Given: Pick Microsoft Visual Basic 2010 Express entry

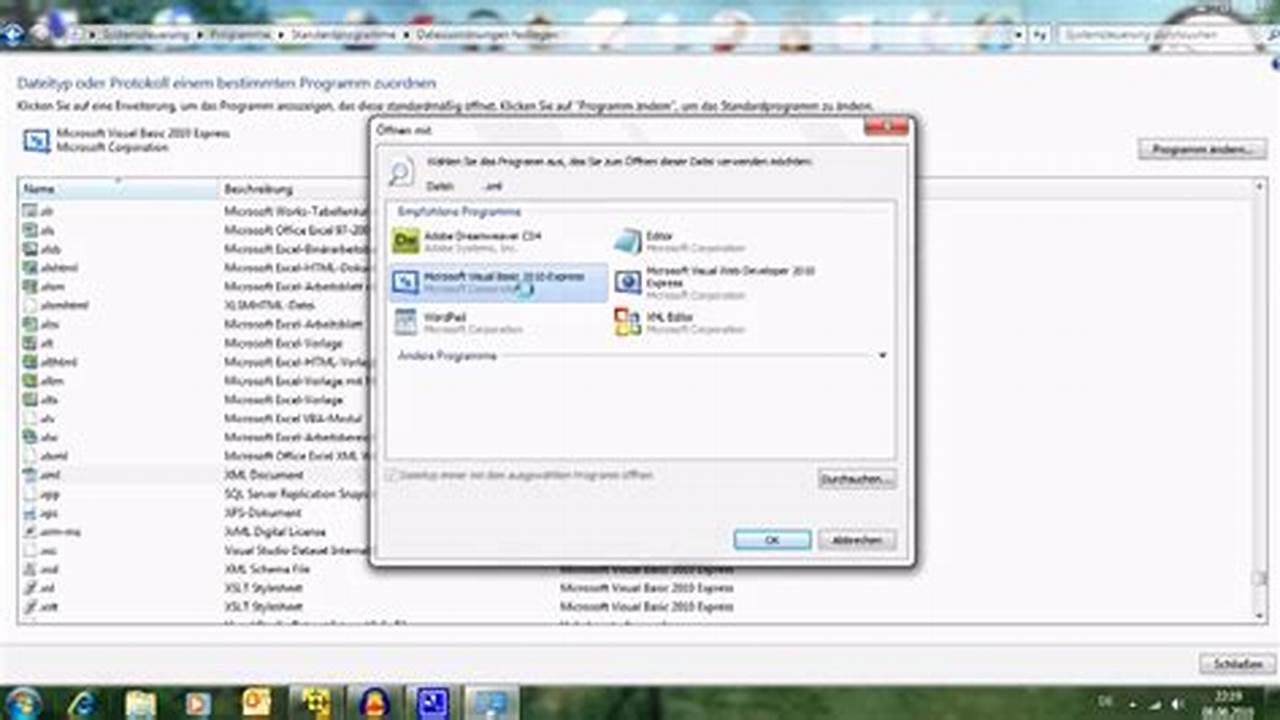Looking at the screenshot, I should (x=498, y=283).
